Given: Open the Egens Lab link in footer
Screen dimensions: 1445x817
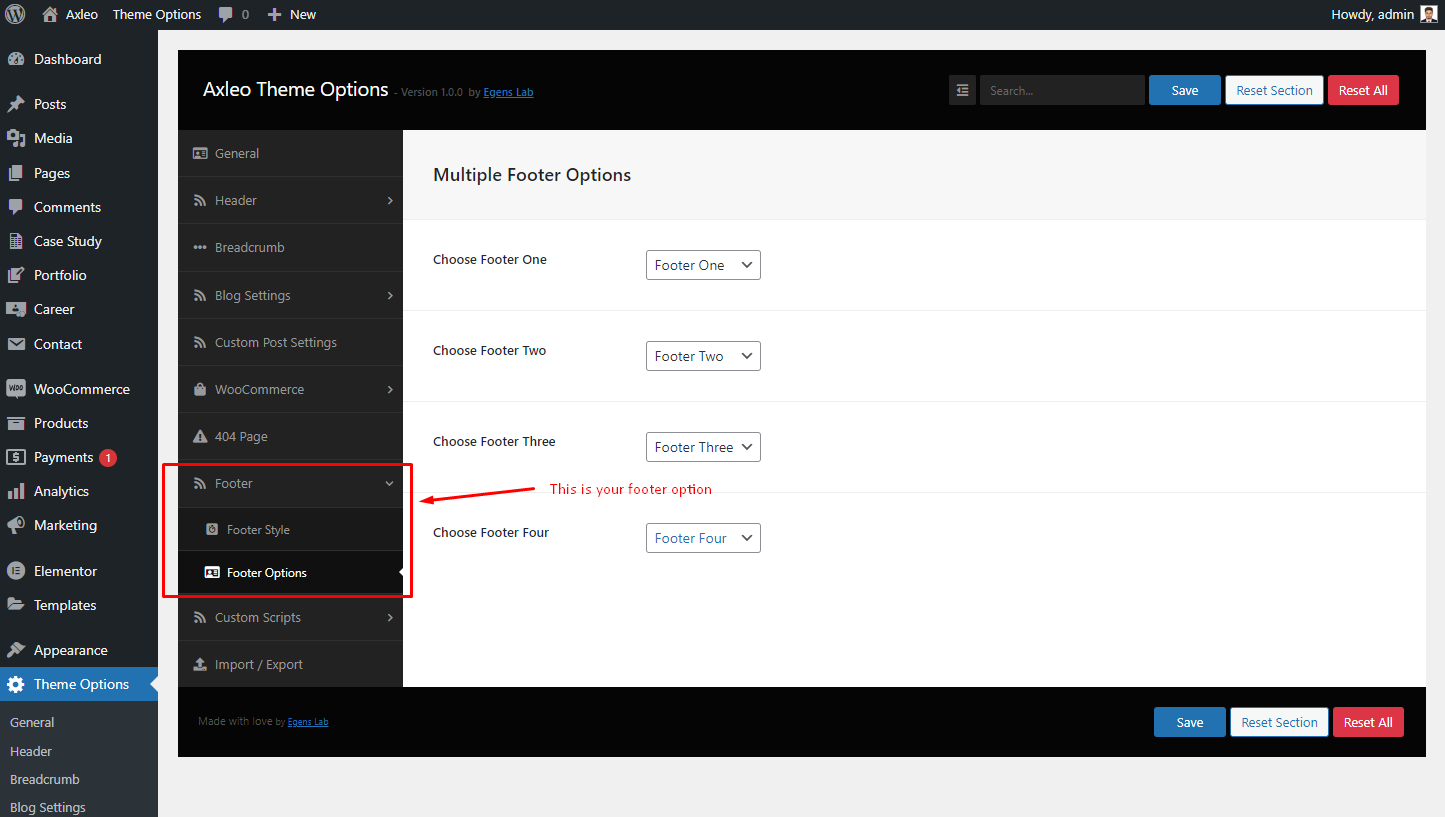Looking at the screenshot, I should click(308, 722).
